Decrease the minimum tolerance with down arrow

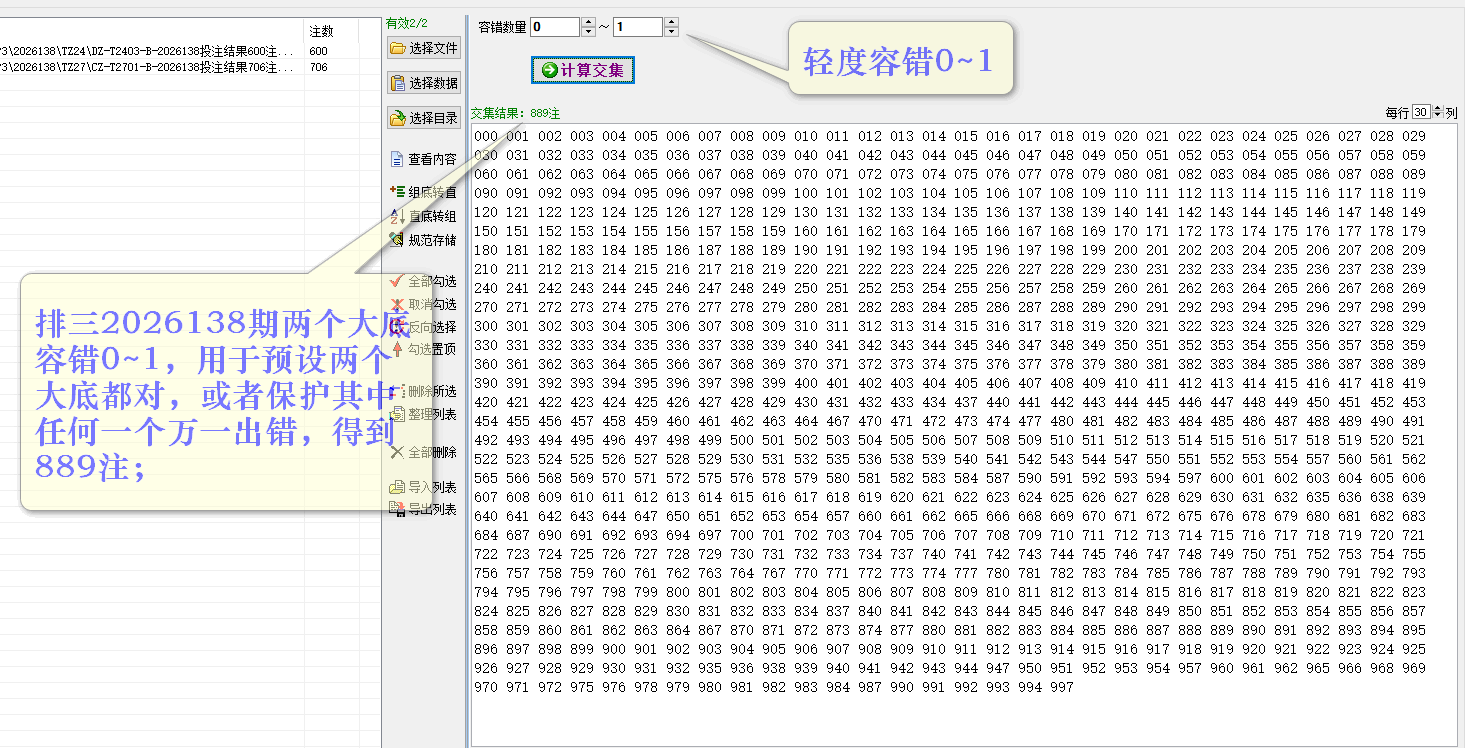tap(588, 32)
